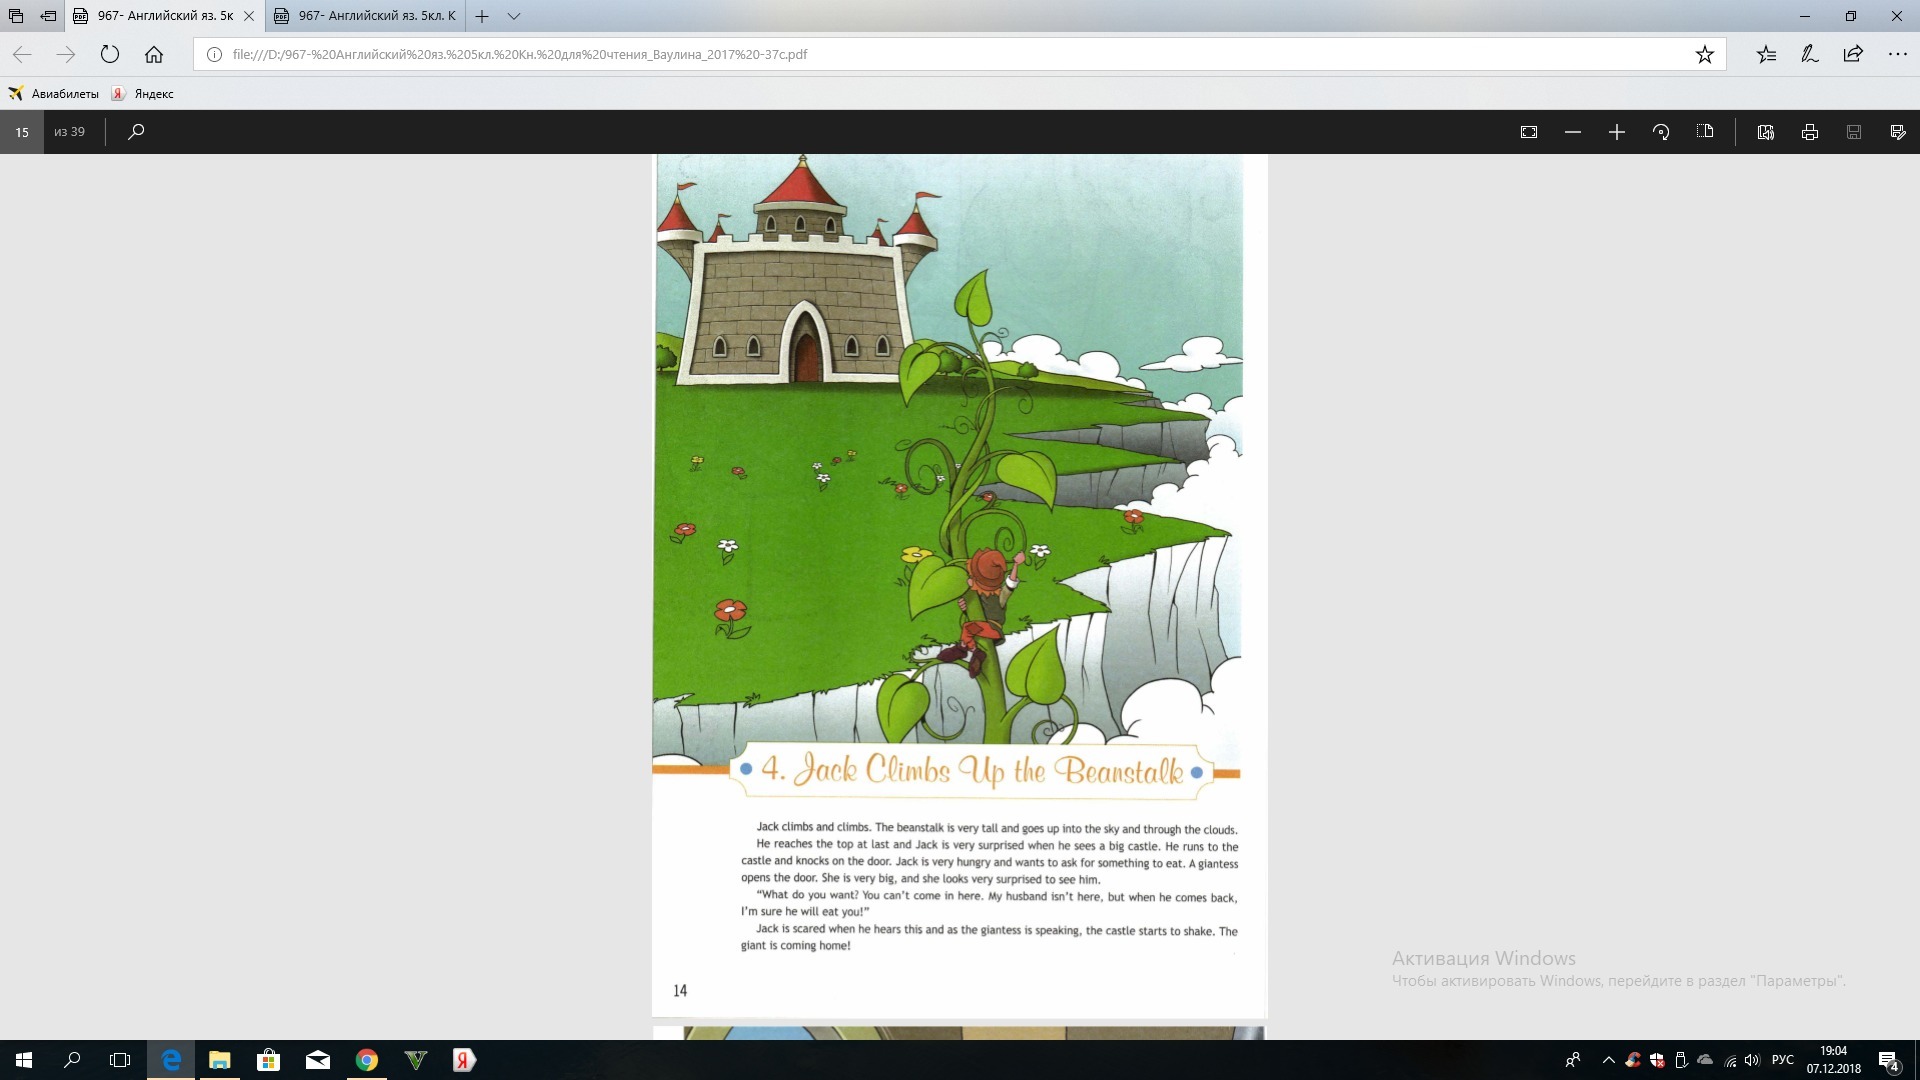Click the chapter title Jack Climbs Up the Beanstalk
1920x1080 pixels.
tap(972, 771)
